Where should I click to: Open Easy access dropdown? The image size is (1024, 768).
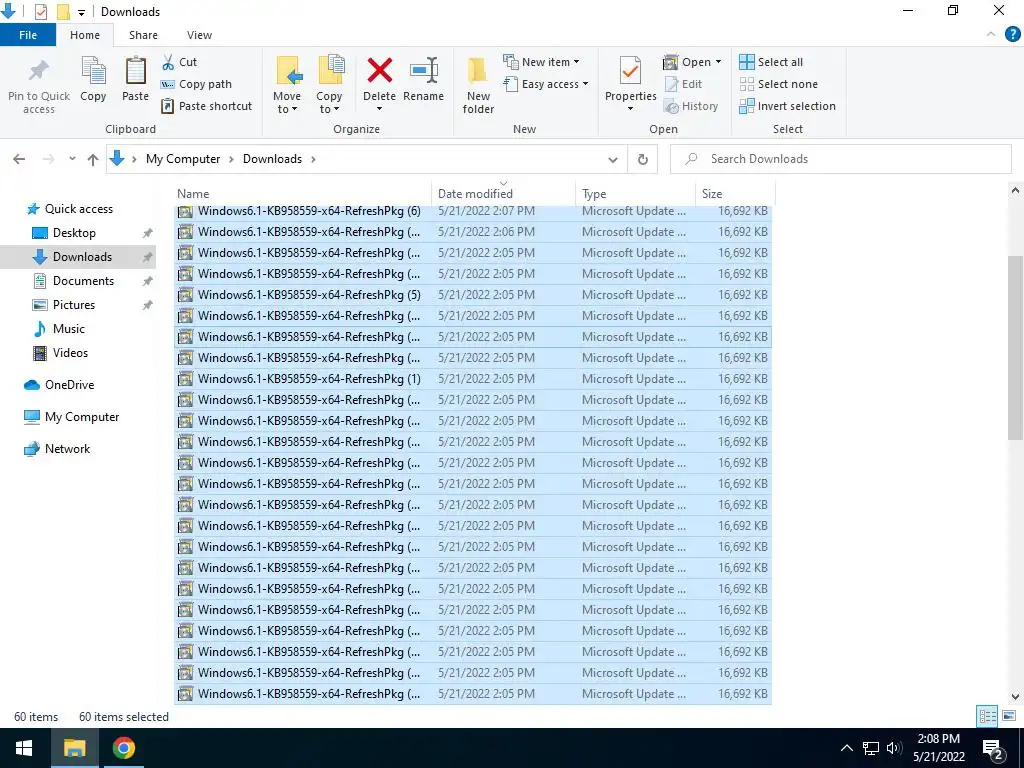[x=546, y=84]
